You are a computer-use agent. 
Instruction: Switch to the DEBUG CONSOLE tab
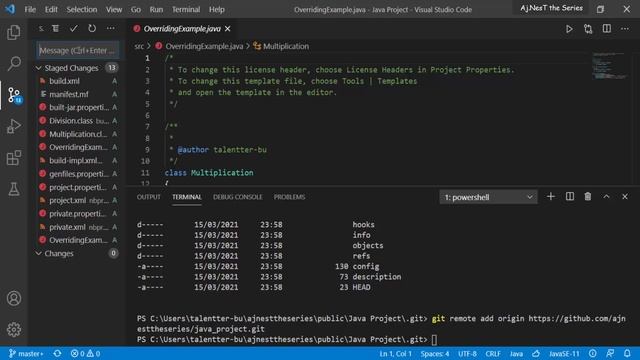(x=238, y=197)
